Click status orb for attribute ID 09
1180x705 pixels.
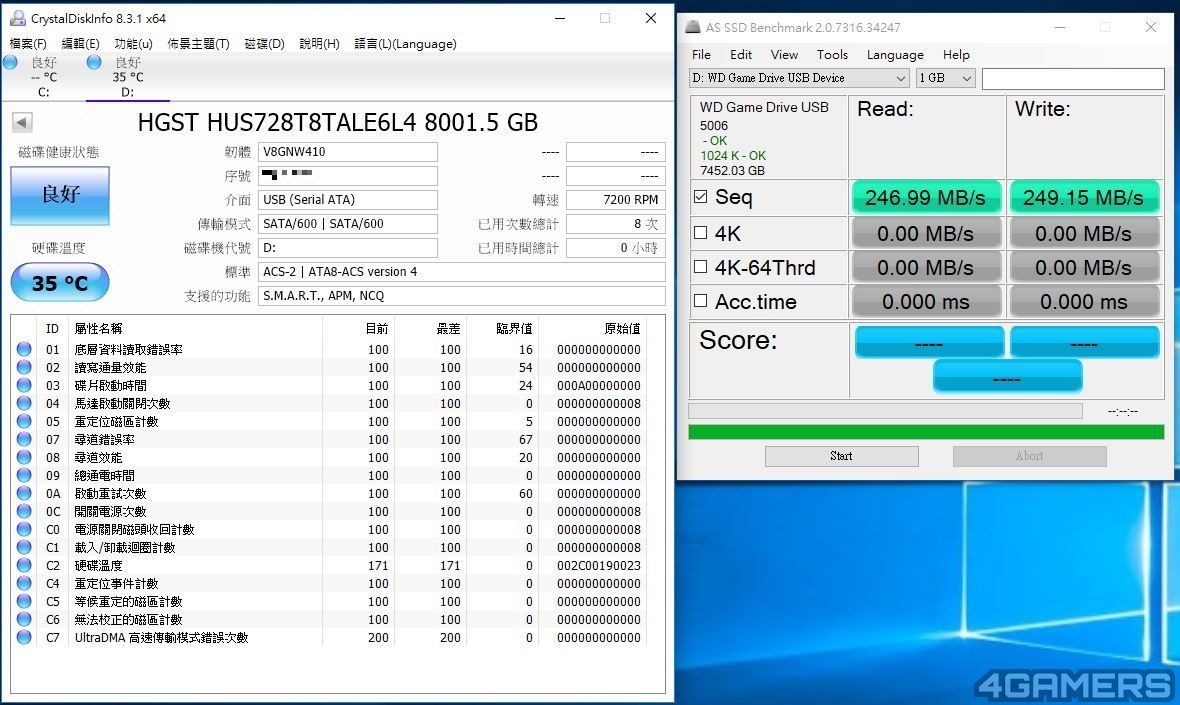coord(24,476)
